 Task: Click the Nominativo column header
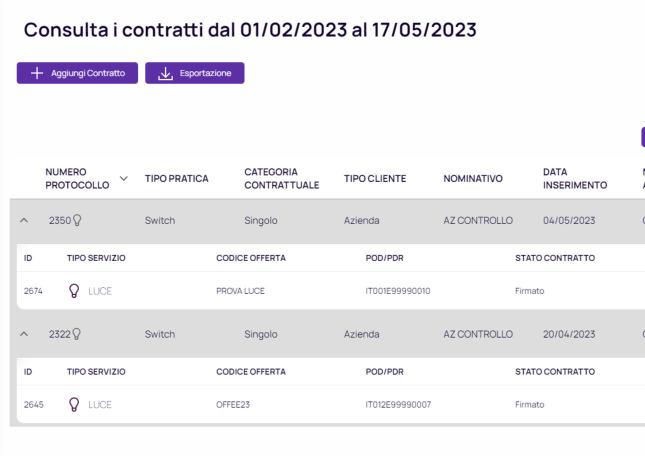475,178
